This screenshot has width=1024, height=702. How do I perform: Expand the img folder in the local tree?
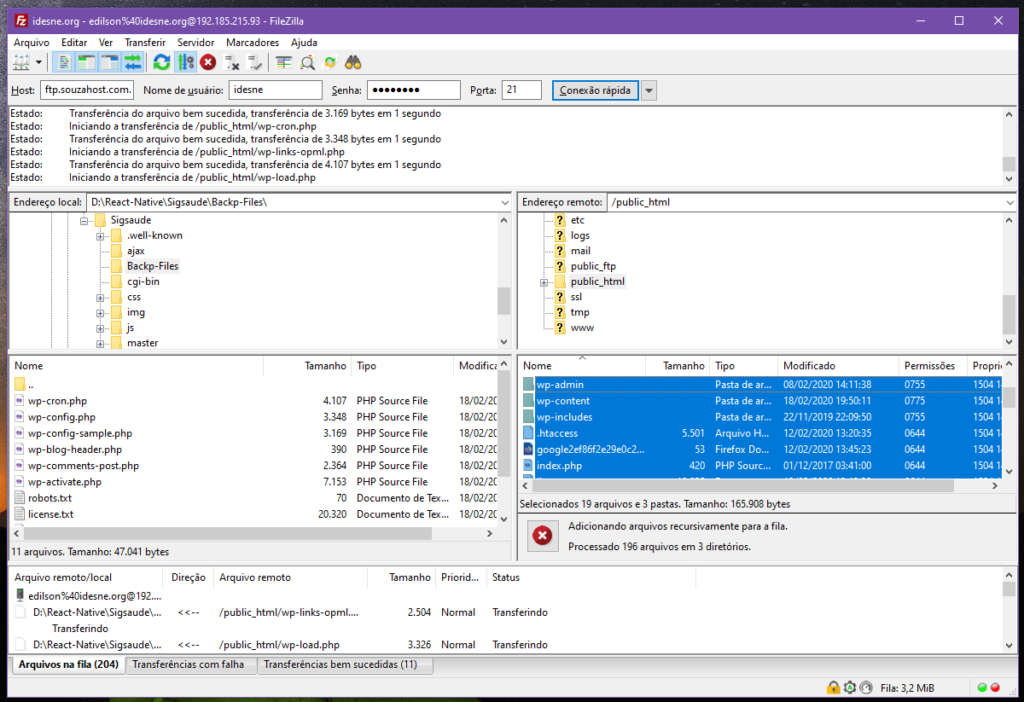pos(101,313)
